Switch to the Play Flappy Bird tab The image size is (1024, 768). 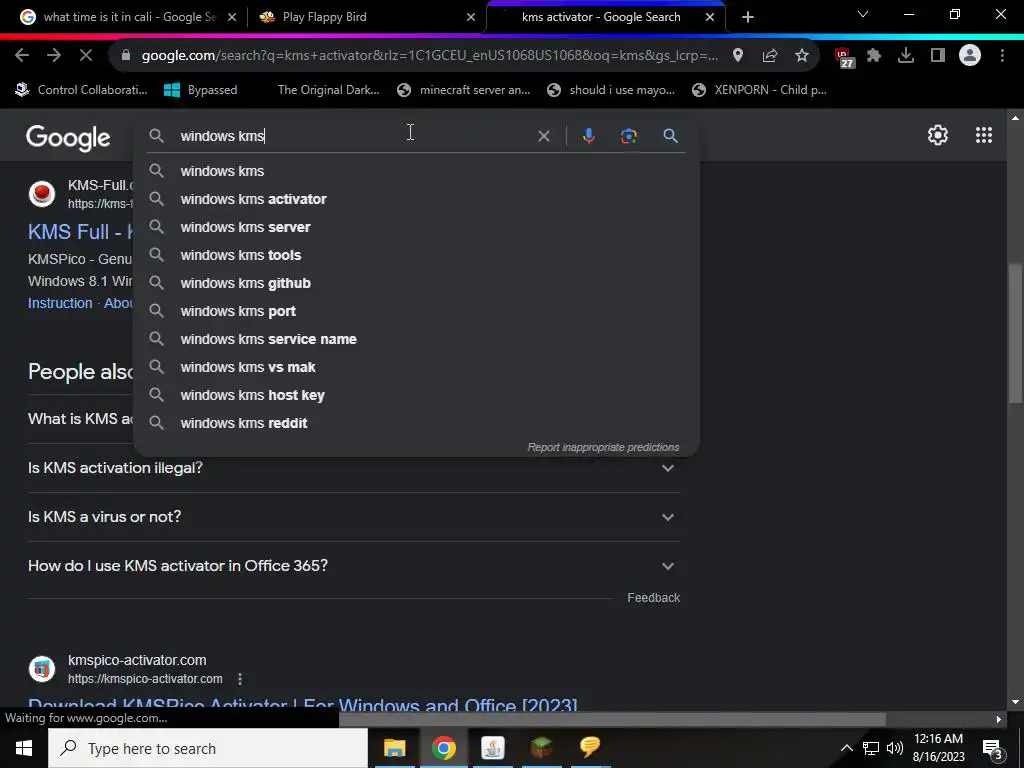pyautogui.click(x=367, y=17)
